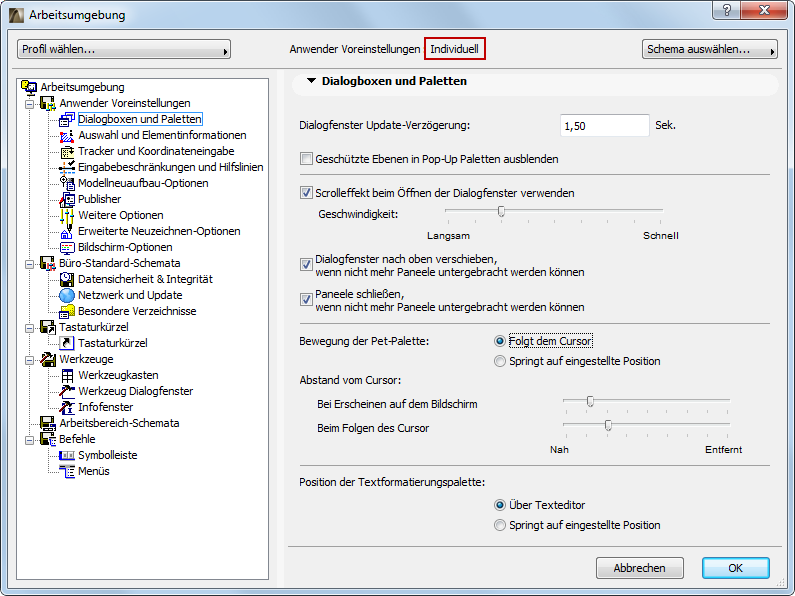Select Über Texteditor radio button
Viewport: 795px width, 596px height.
500,505
